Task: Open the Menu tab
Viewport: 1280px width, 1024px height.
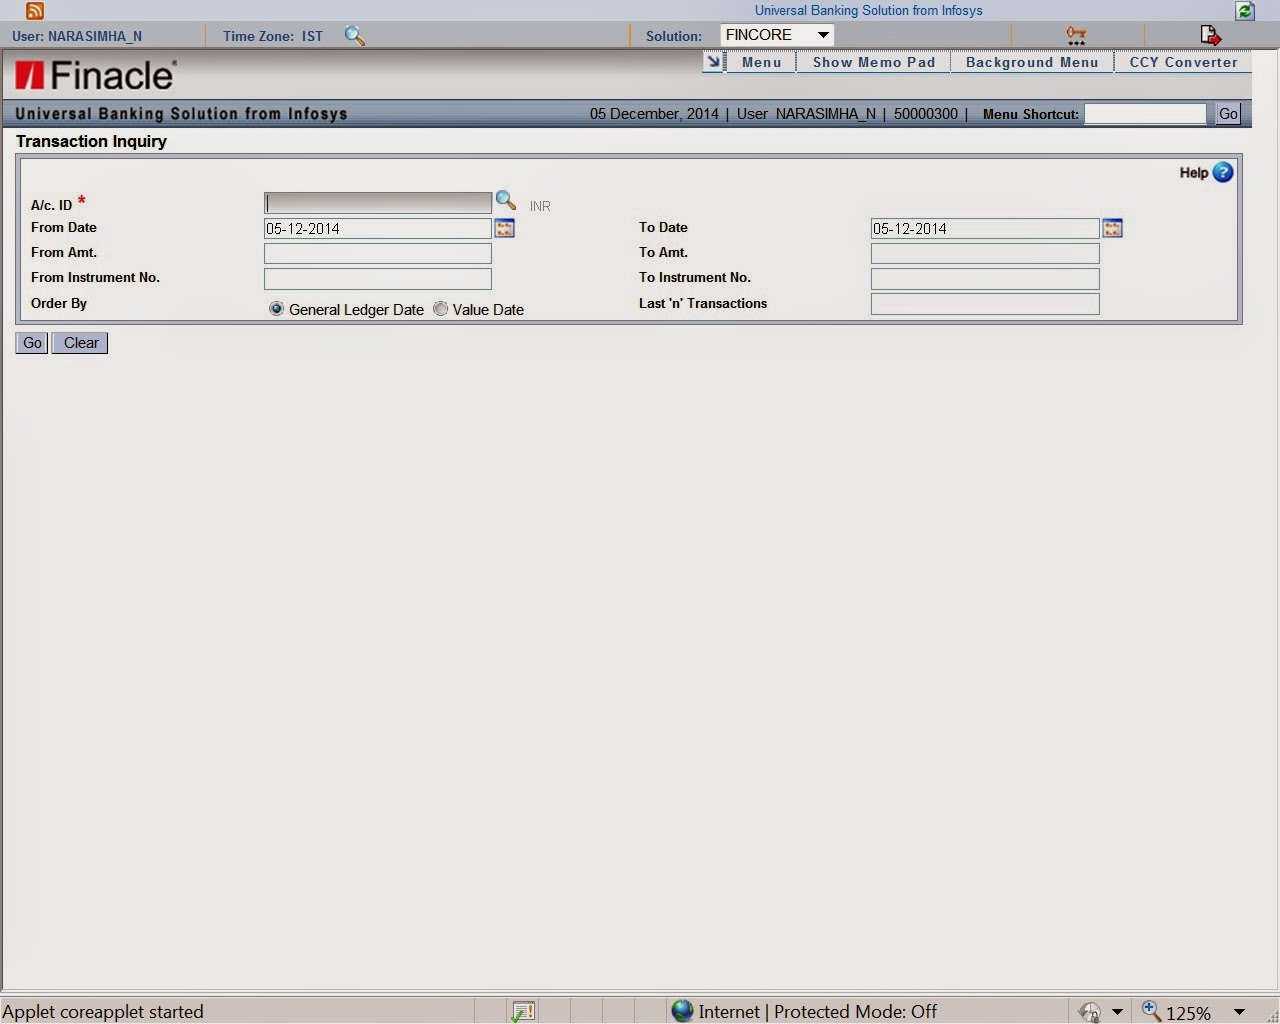Action: pyautogui.click(x=762, y=62)
